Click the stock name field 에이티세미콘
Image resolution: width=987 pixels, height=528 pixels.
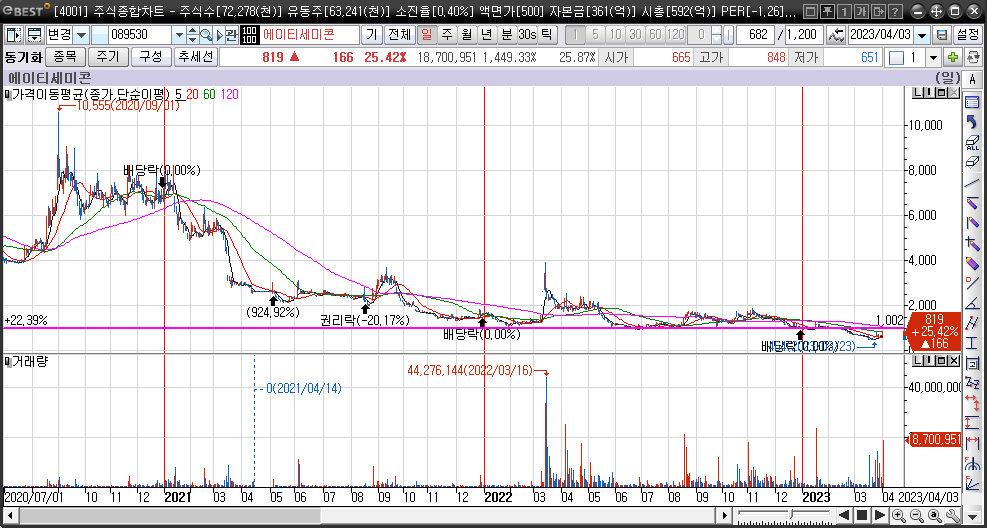pyautogui.click(x=309, y=35)
